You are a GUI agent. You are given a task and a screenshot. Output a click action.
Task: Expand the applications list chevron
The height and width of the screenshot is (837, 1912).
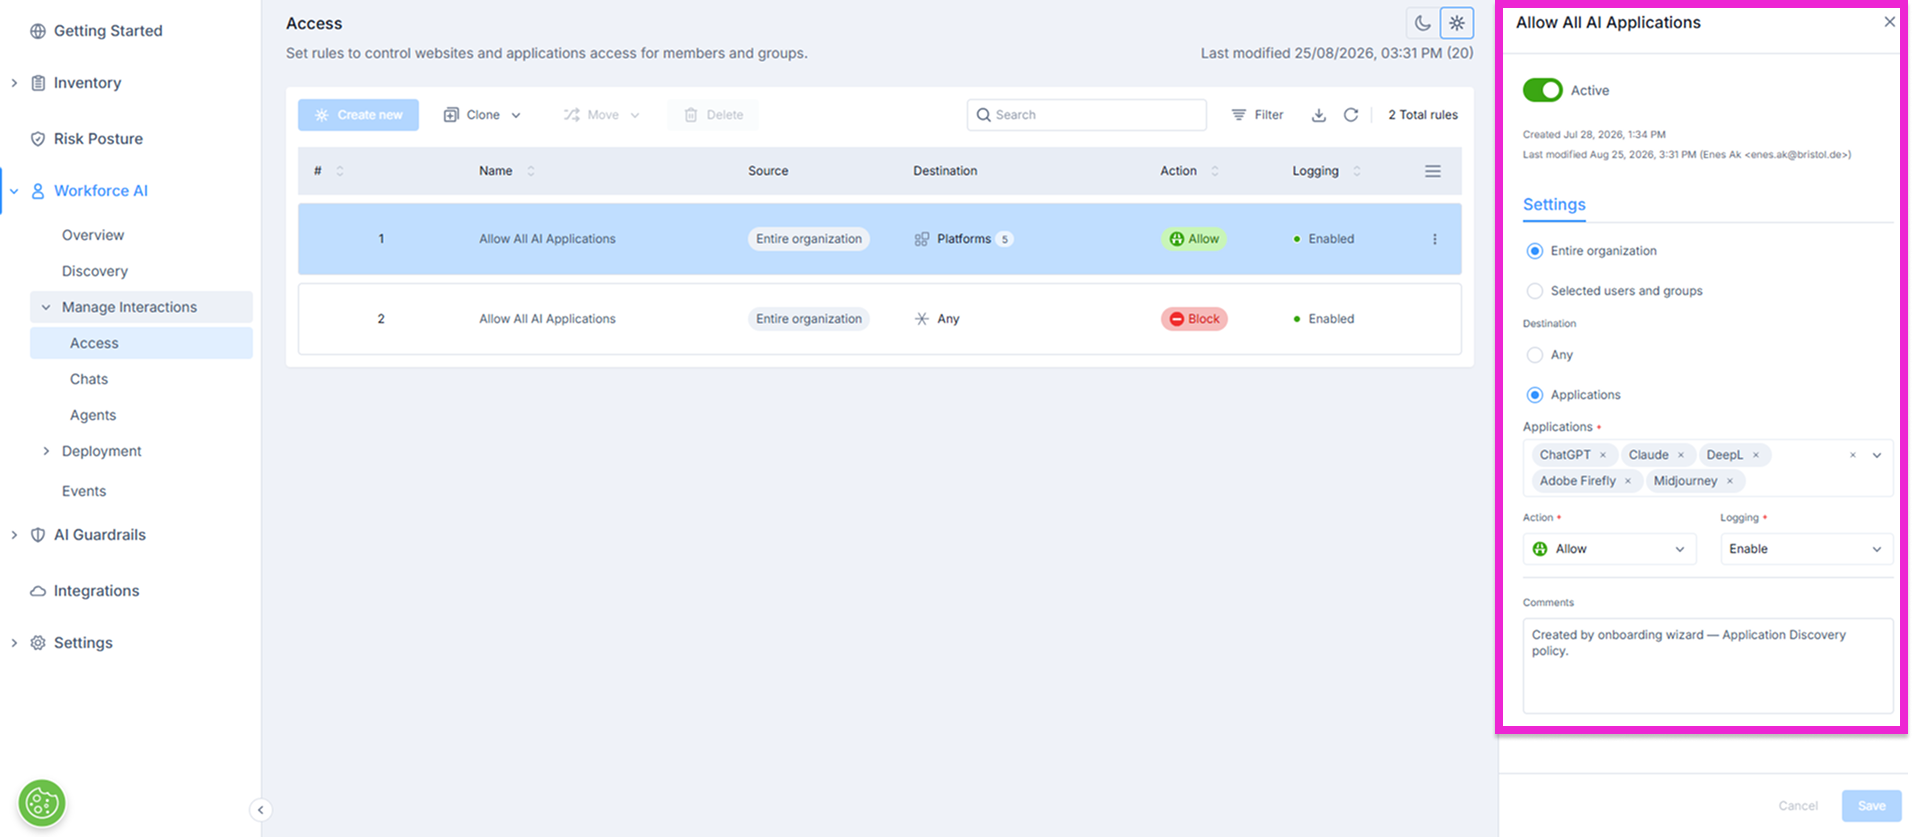coord(1877,455)
